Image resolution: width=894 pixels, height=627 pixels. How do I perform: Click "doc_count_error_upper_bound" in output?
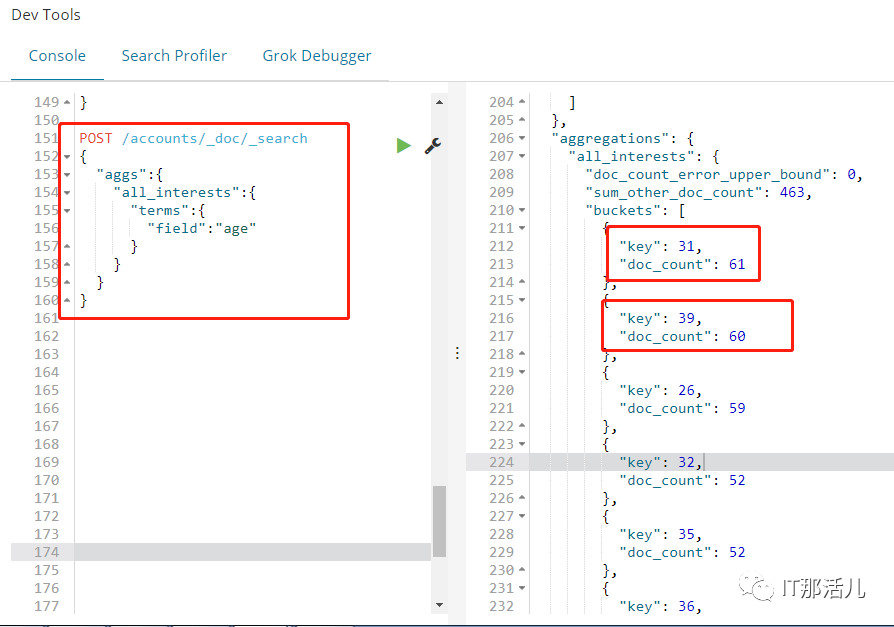tap(708, 174)
